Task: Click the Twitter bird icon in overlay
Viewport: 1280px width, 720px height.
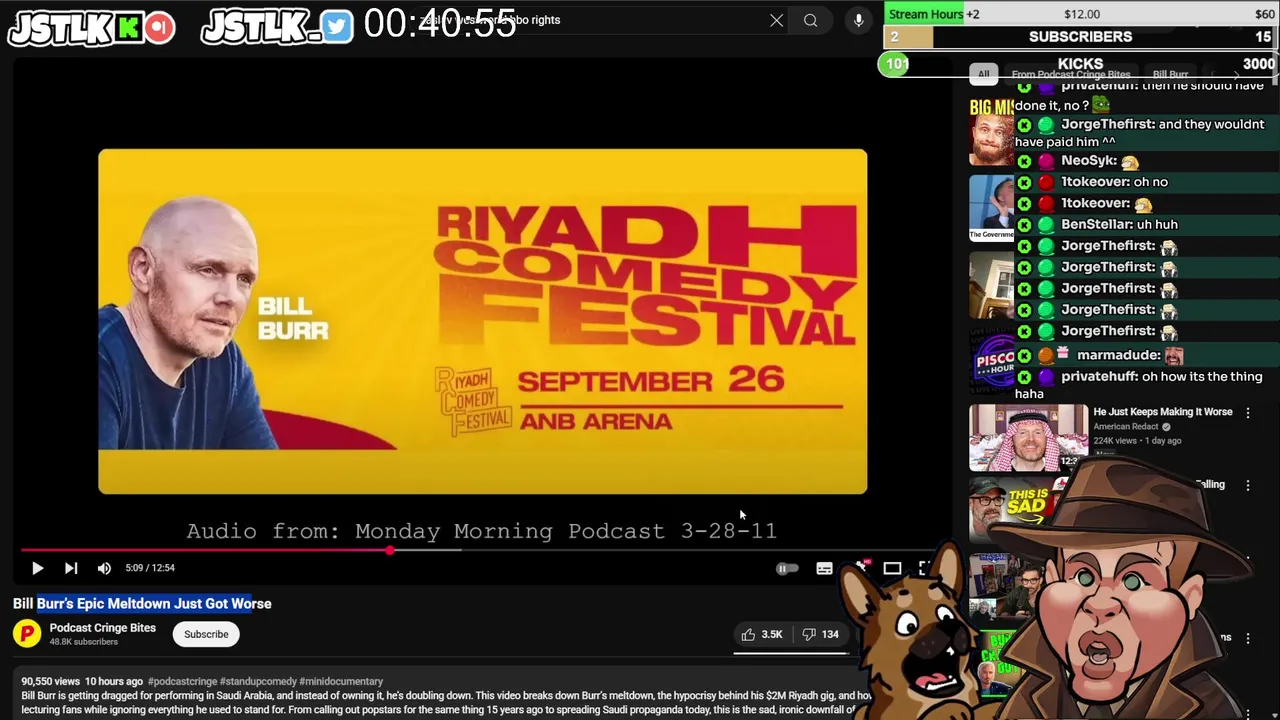Action: pyautogui.click(x=338, y=27)
